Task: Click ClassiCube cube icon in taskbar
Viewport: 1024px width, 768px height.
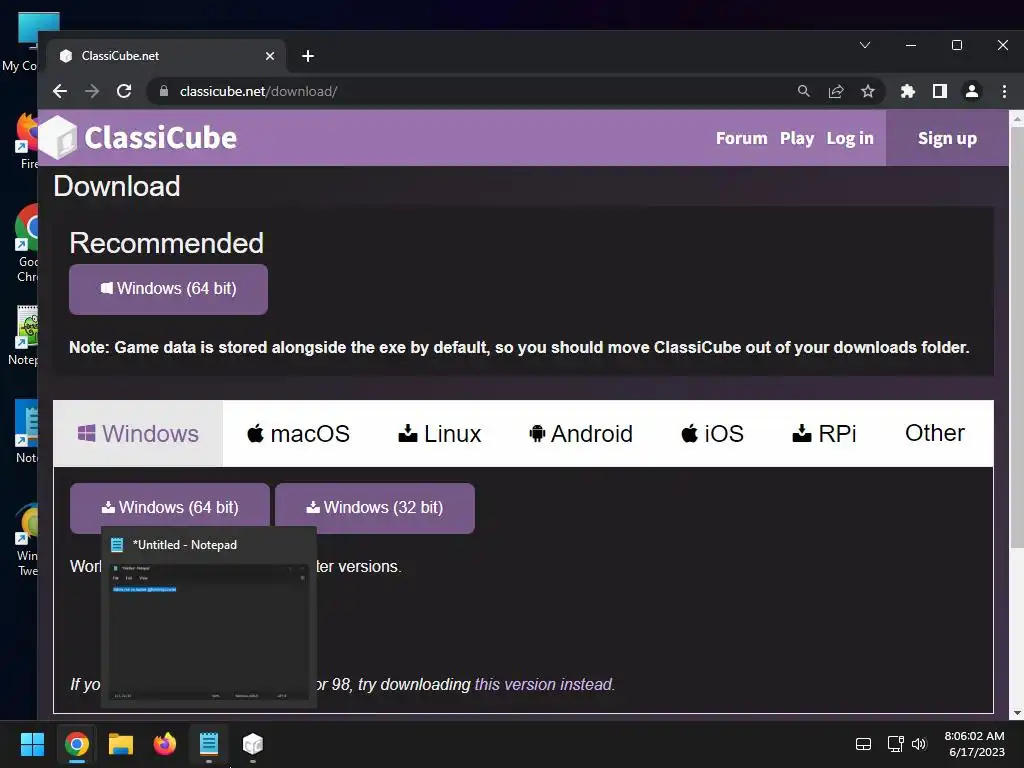Action: (253, 744)
